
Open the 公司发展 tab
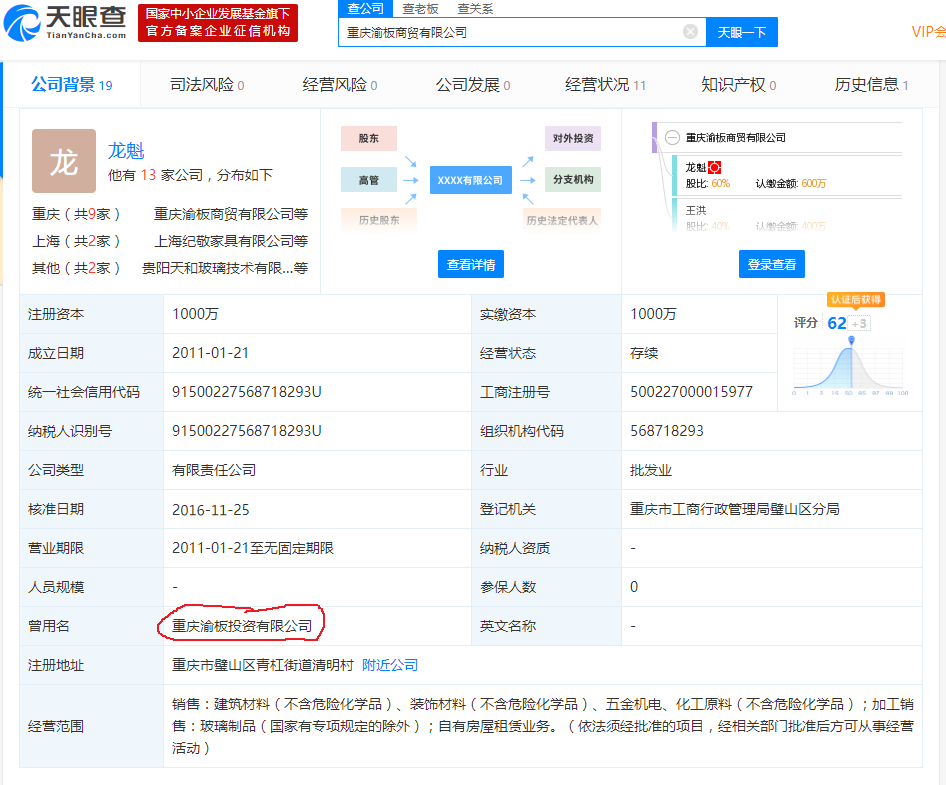point(473,85)
